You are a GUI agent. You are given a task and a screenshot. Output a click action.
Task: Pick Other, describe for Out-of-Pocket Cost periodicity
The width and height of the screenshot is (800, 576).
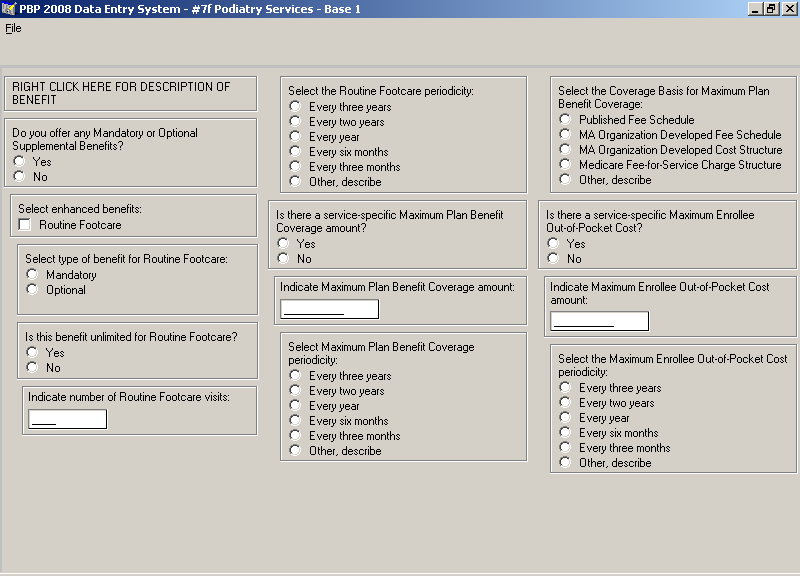point(565,462)
